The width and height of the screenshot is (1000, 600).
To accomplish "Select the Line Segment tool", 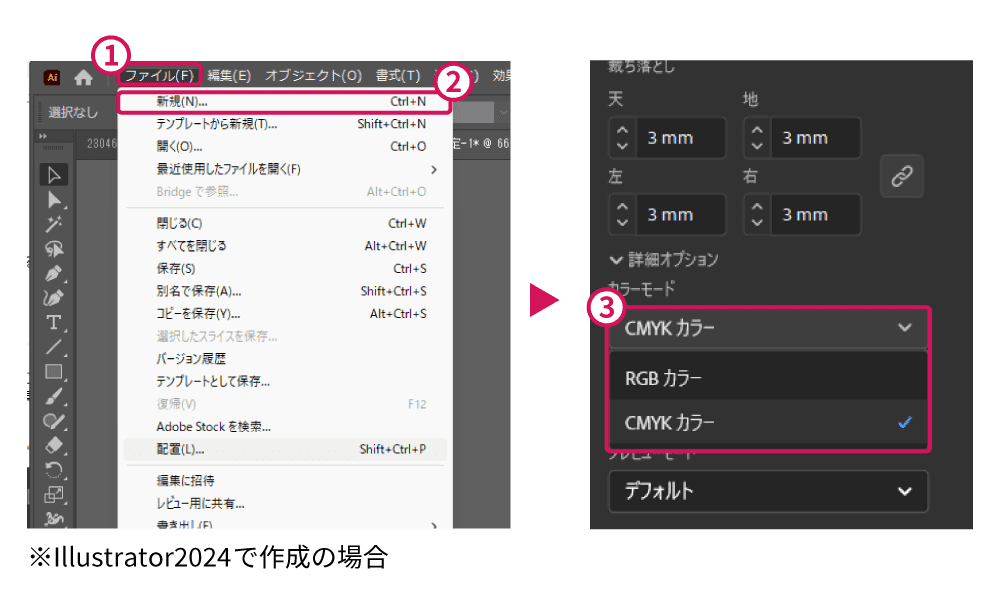I will click(x=54, y=347).
